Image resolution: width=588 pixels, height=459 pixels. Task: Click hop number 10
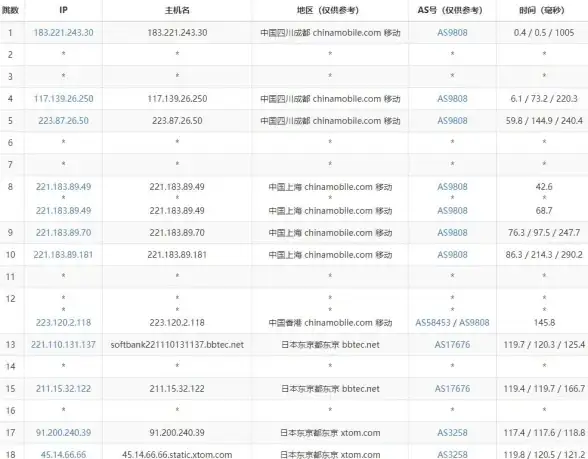tap(10, 255)
